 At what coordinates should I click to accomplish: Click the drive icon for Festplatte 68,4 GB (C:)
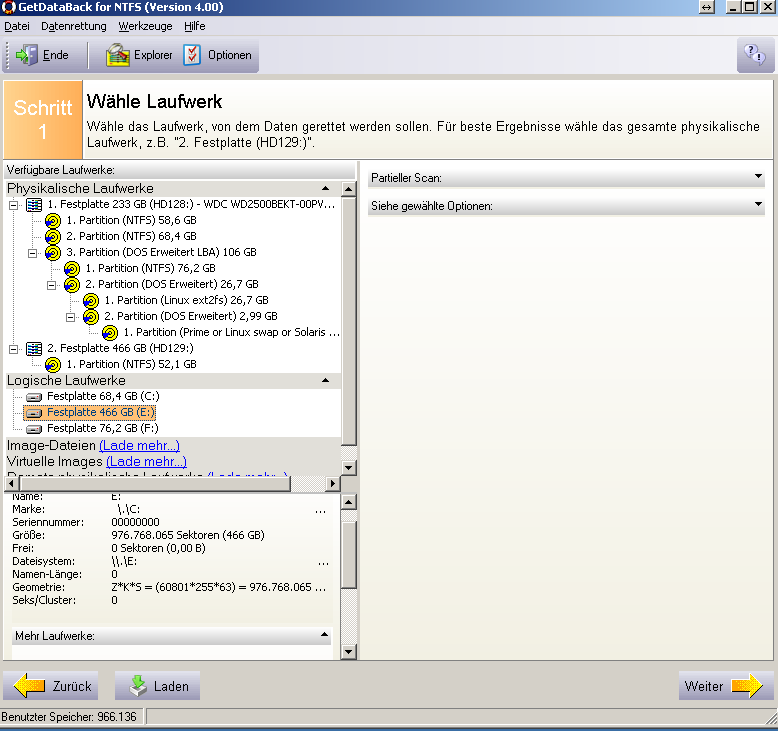pos(34,397)
